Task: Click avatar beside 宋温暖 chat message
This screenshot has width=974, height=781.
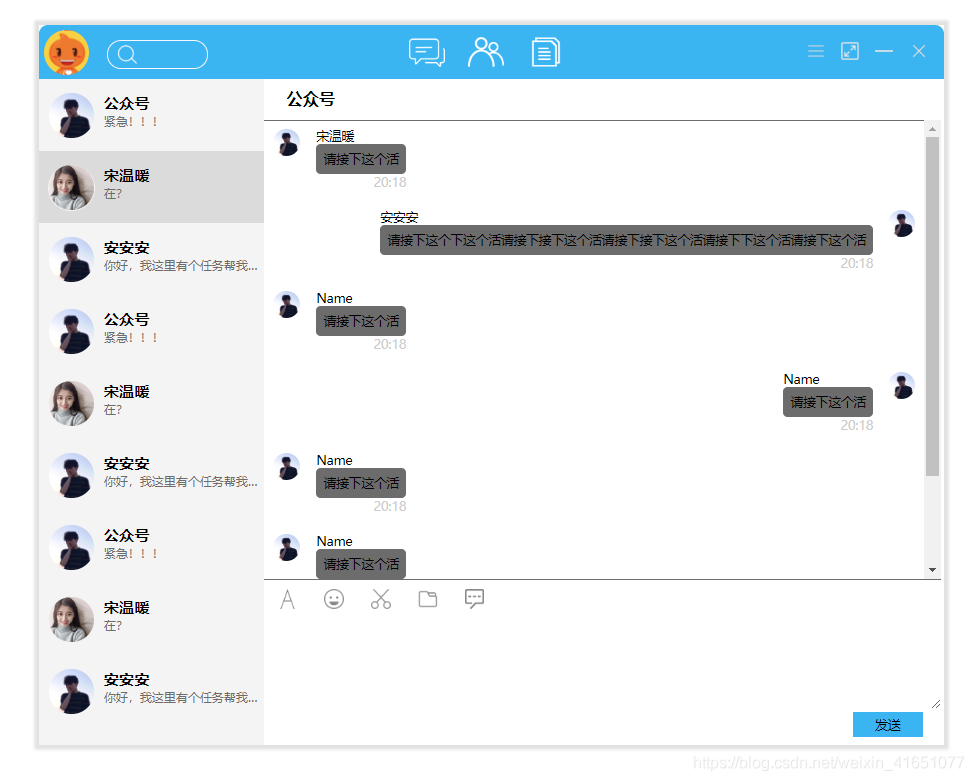Action: coord(288,142)
